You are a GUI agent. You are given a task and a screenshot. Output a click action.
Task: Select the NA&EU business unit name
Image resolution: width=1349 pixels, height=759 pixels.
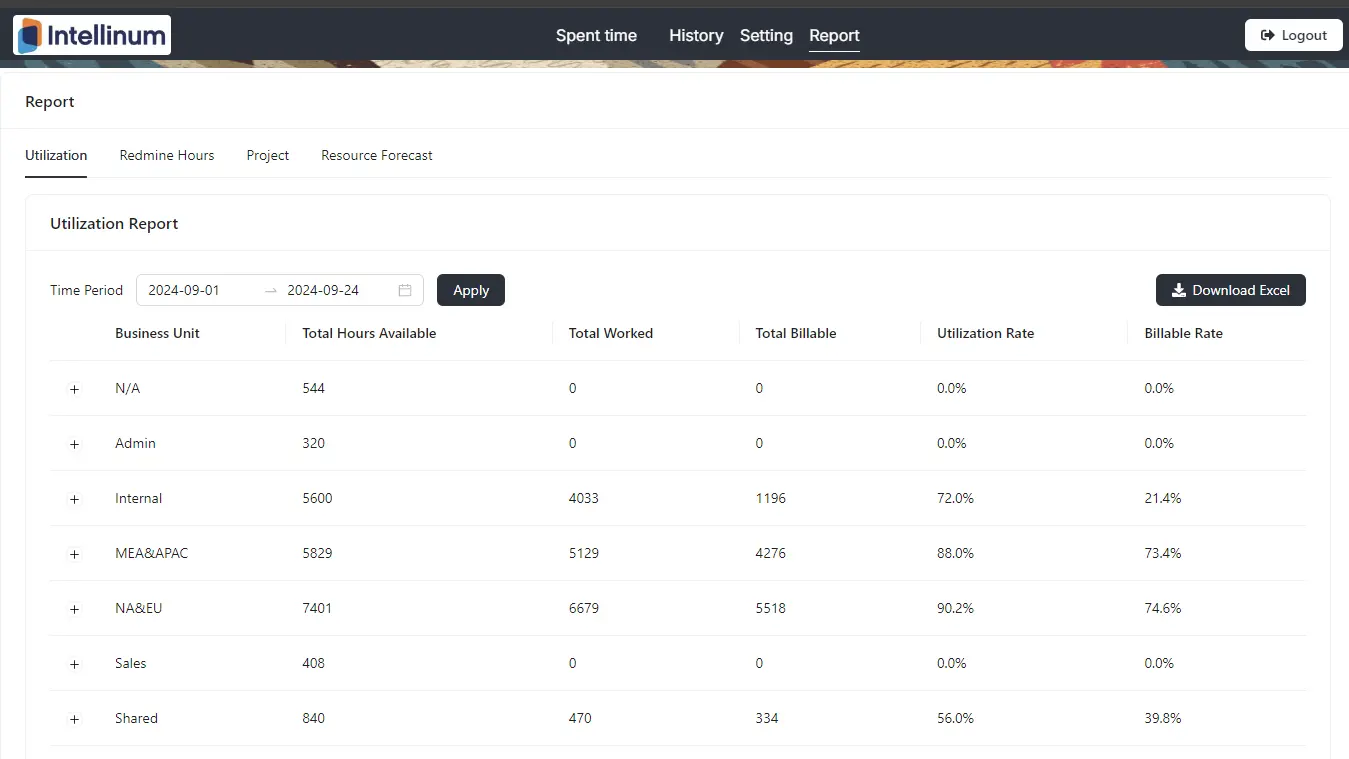[x=138, y=608]
